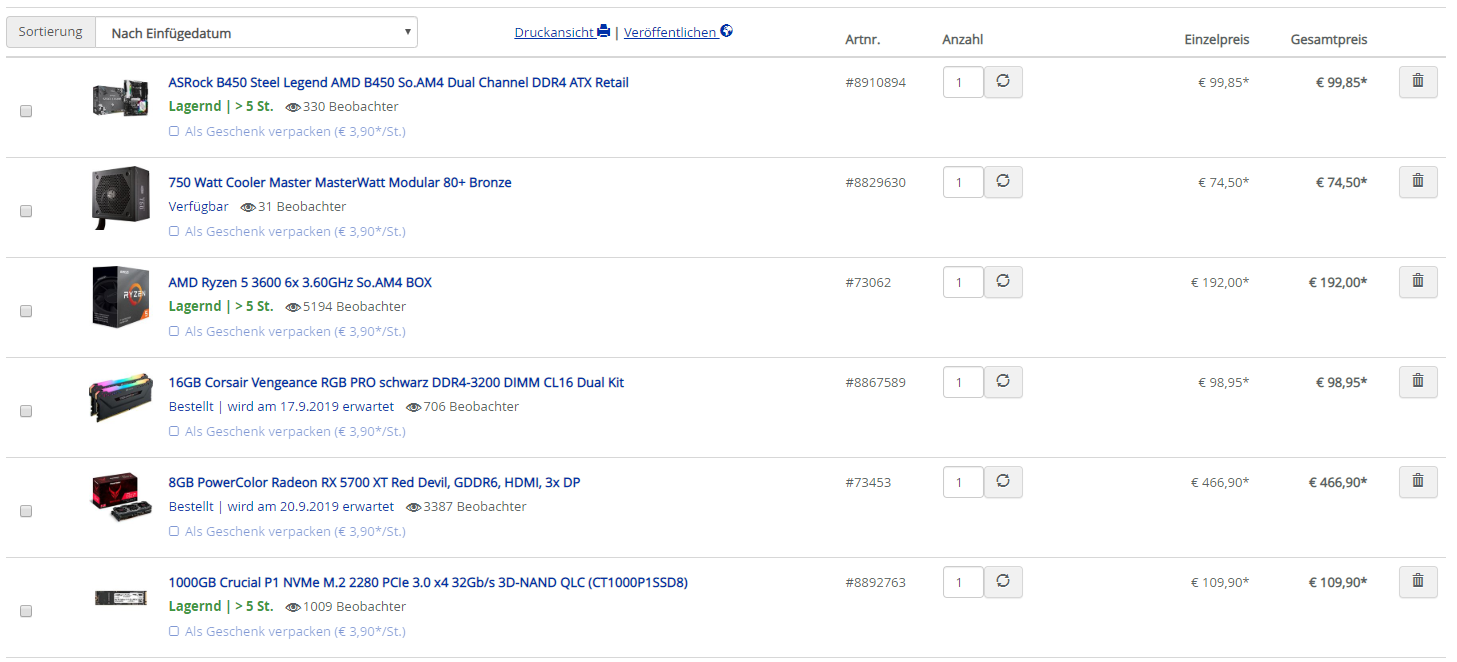This screenshot has height=662, width=1457.
Task: Enable gift wrap for Crucial P1 SSD
Action: 174,631
